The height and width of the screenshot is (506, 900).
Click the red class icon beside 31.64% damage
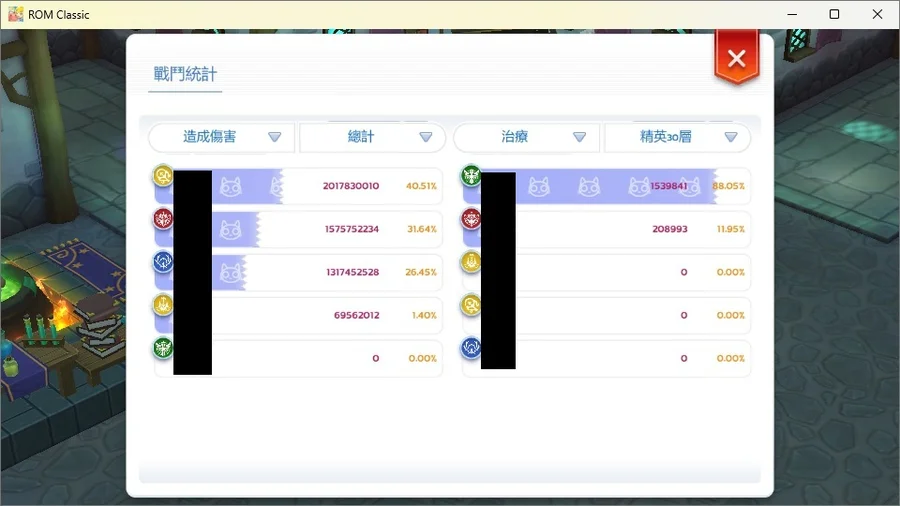pyautogui.click(x=163, y=219)
